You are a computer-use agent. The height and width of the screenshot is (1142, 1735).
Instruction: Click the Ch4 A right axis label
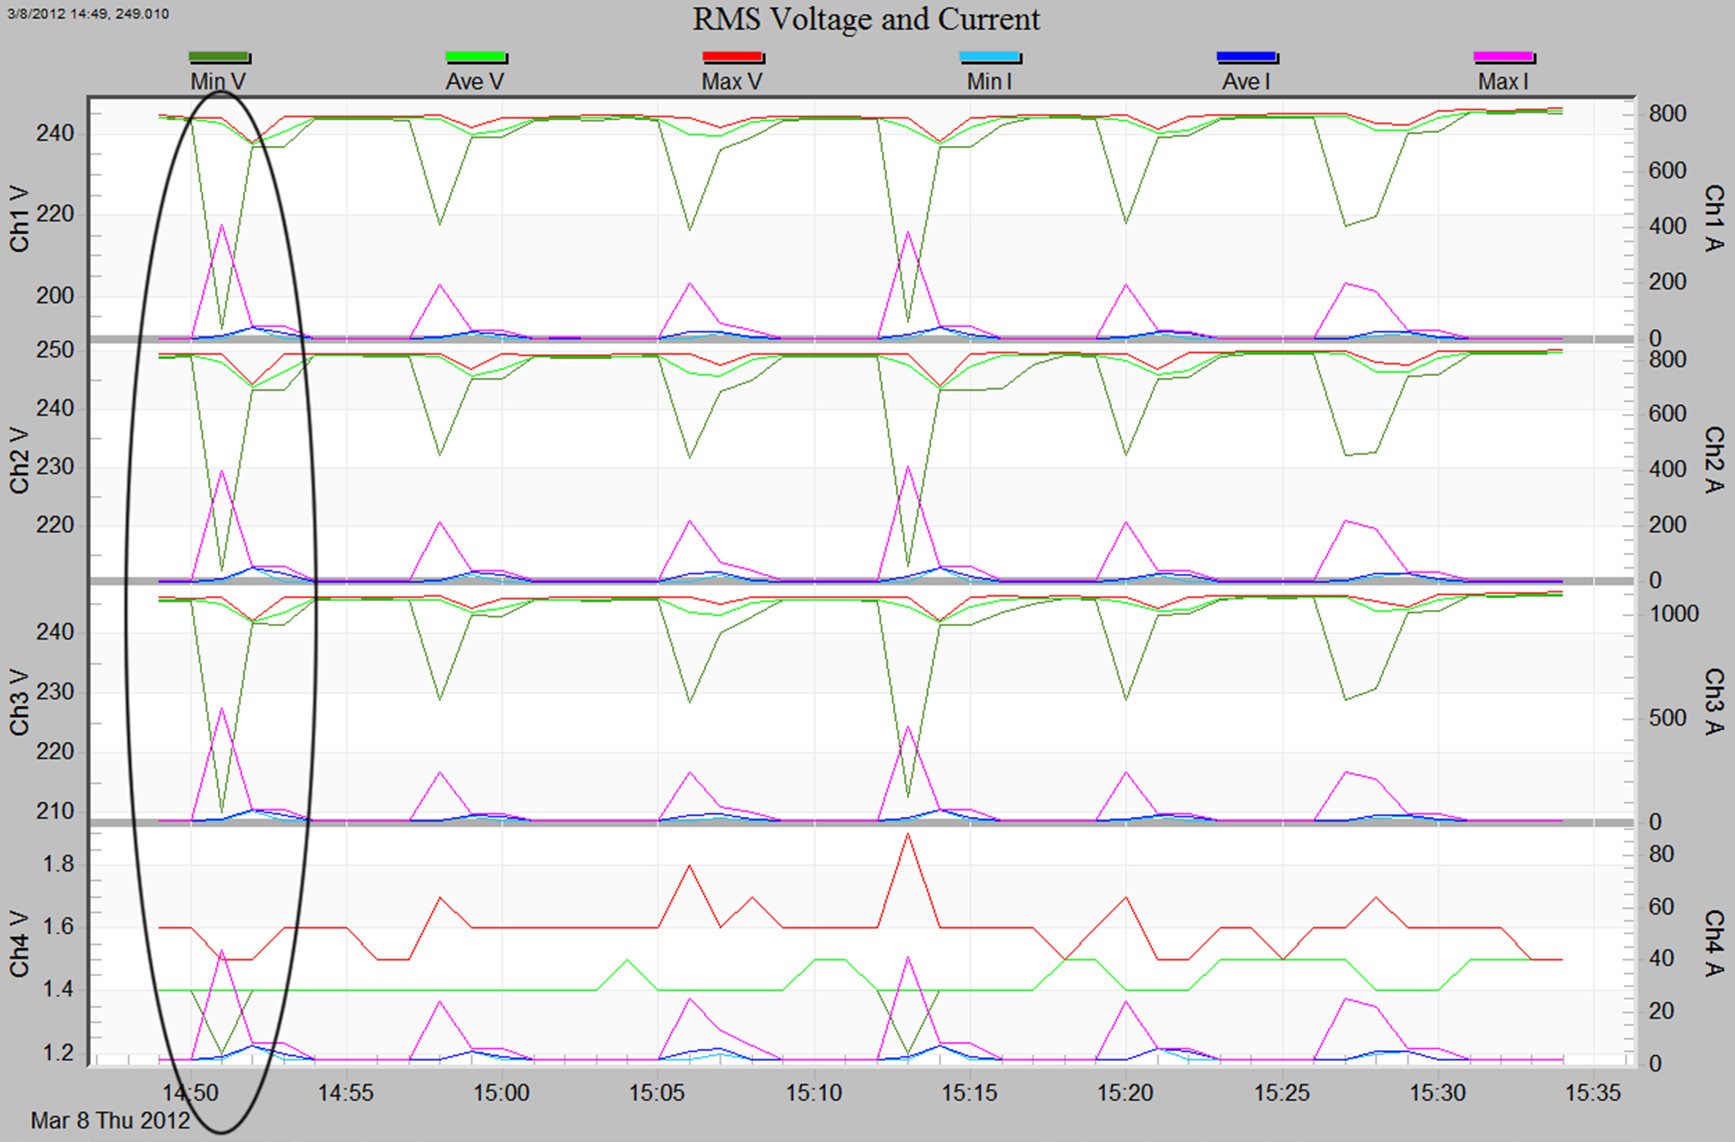pos(1713,943)
